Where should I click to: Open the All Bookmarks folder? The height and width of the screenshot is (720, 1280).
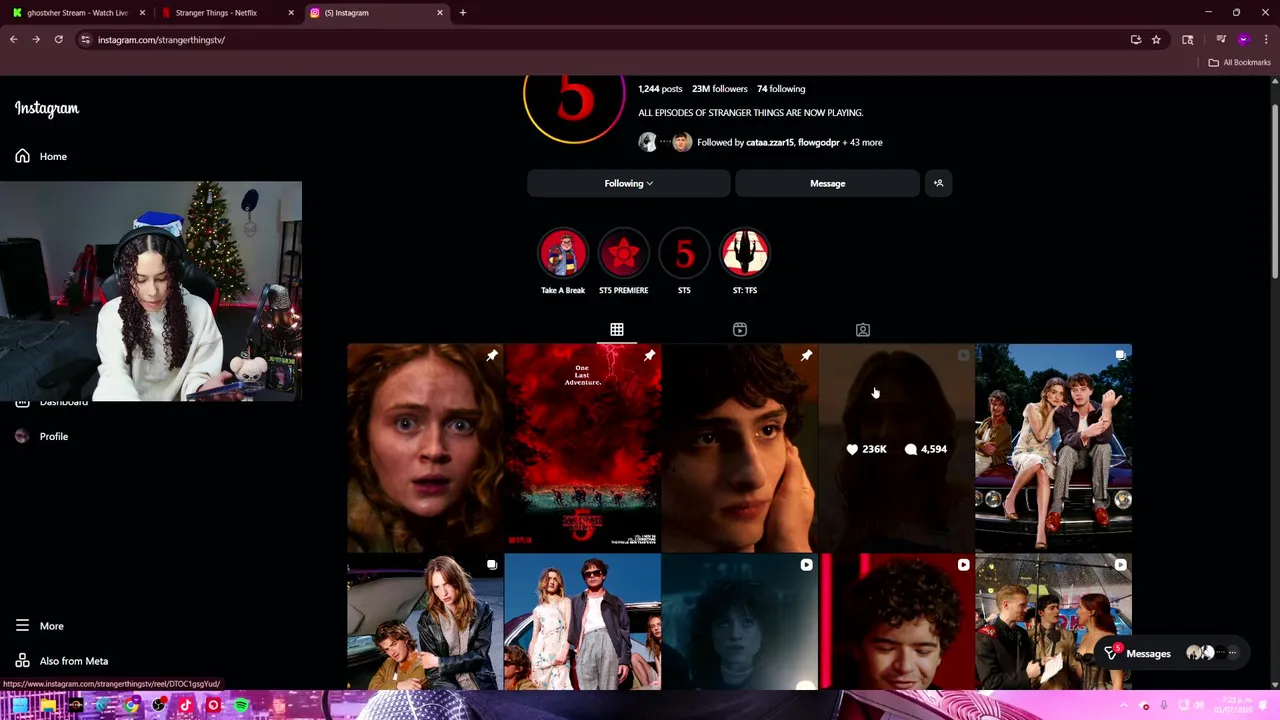pyautogui.click(x=1240, y=62)
